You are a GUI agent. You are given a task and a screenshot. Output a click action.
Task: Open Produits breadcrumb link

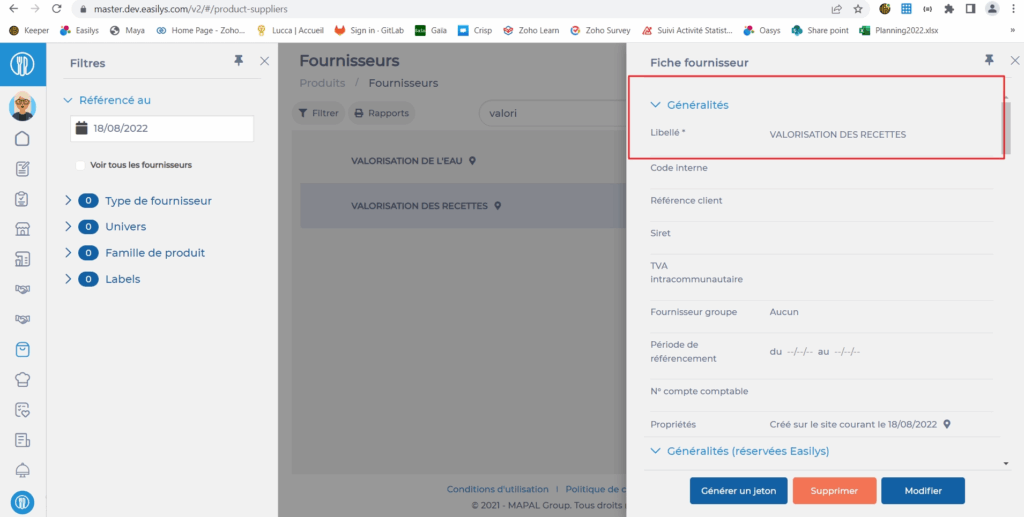pos(322,83)
